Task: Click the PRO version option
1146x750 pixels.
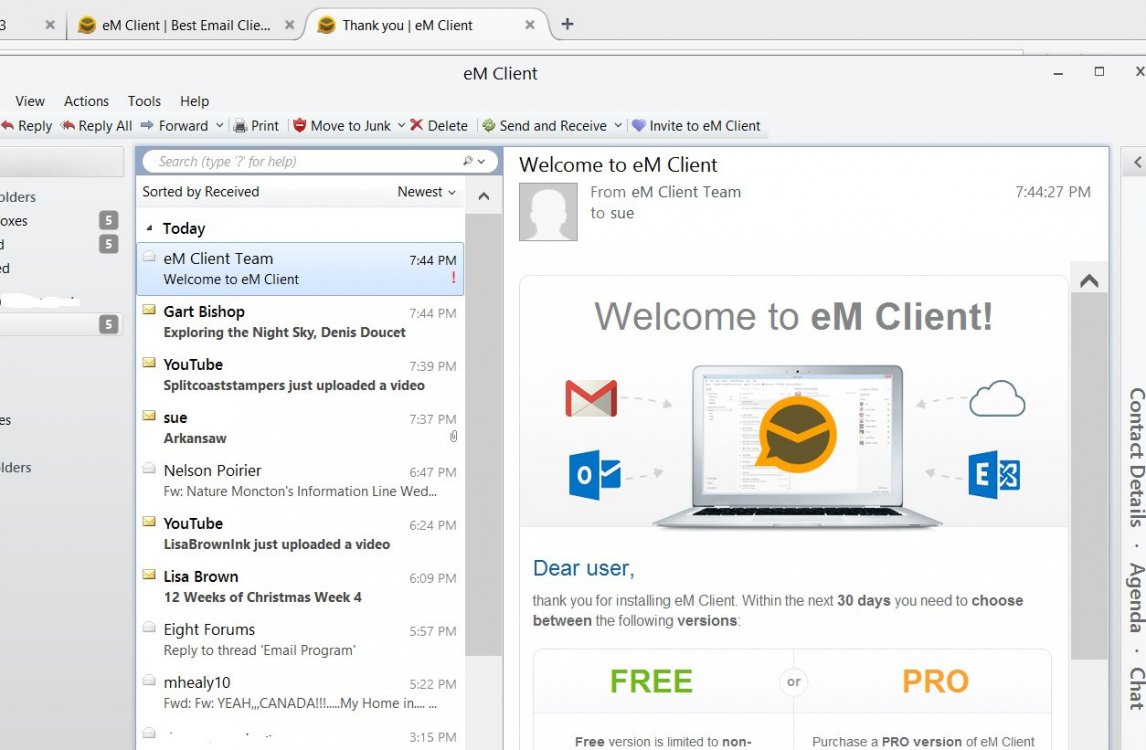Action: [935, 681]
